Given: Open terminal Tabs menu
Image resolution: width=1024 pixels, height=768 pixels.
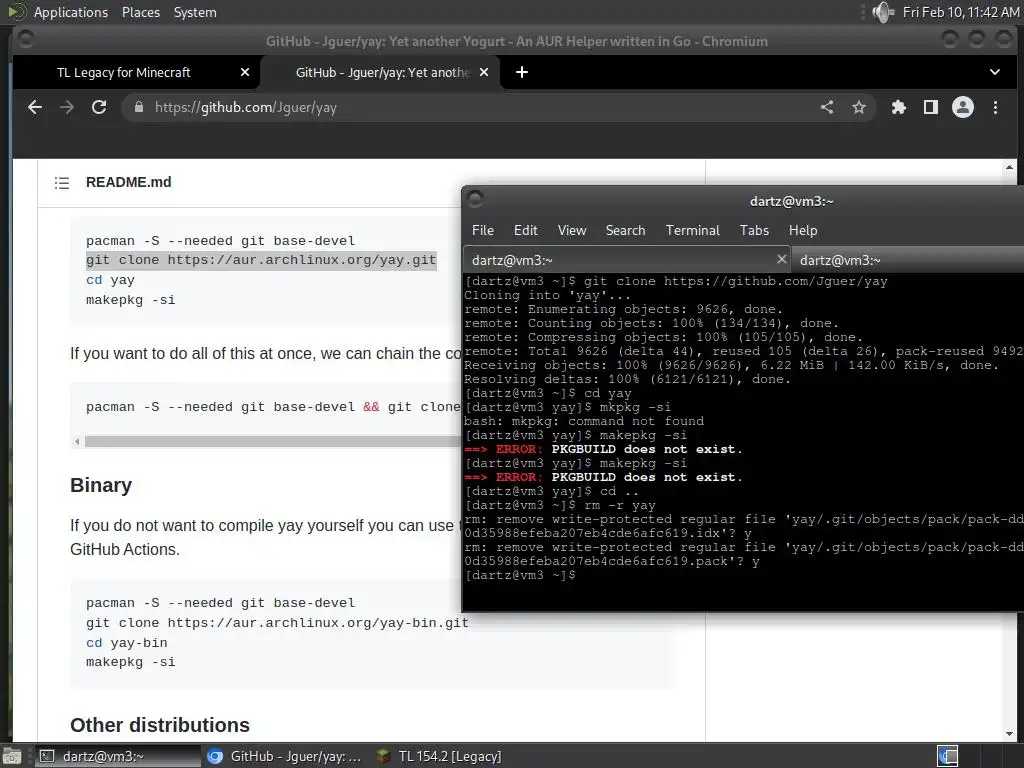Looking at the screenshot, I should click(754, 230).
